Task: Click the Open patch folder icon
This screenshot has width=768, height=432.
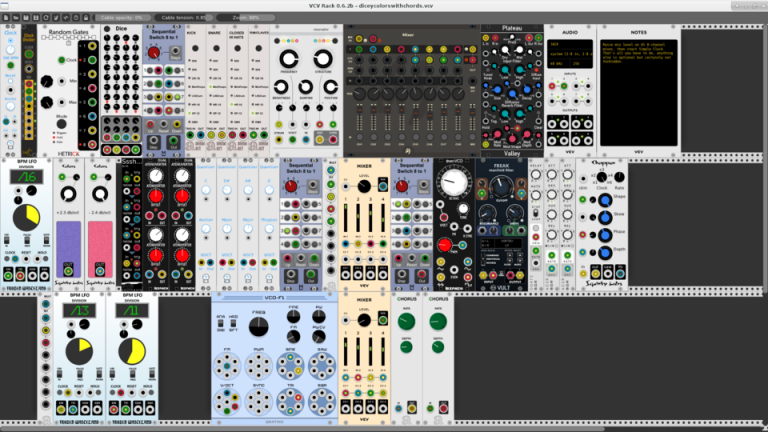Action: click(16, 17)
